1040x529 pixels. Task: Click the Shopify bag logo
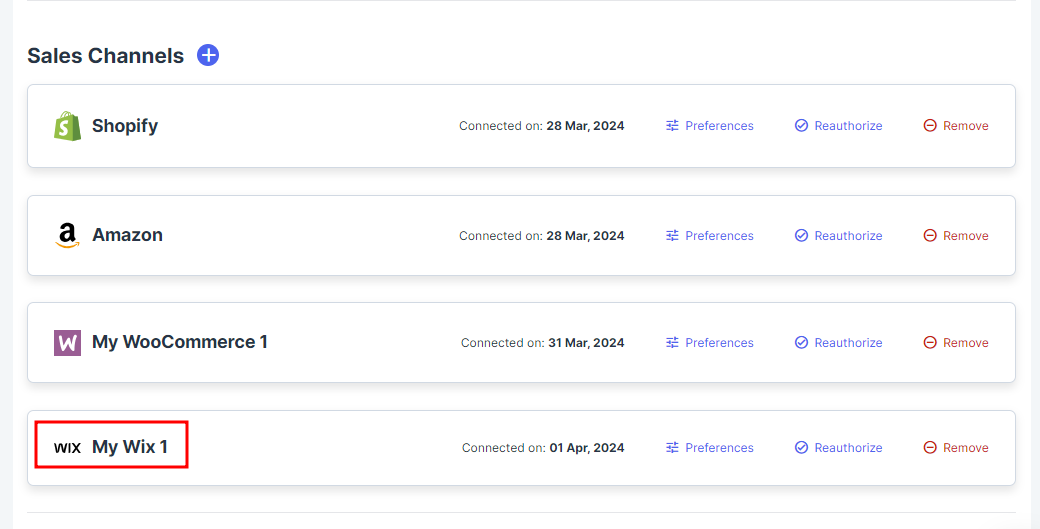click(x=67, y=126)
